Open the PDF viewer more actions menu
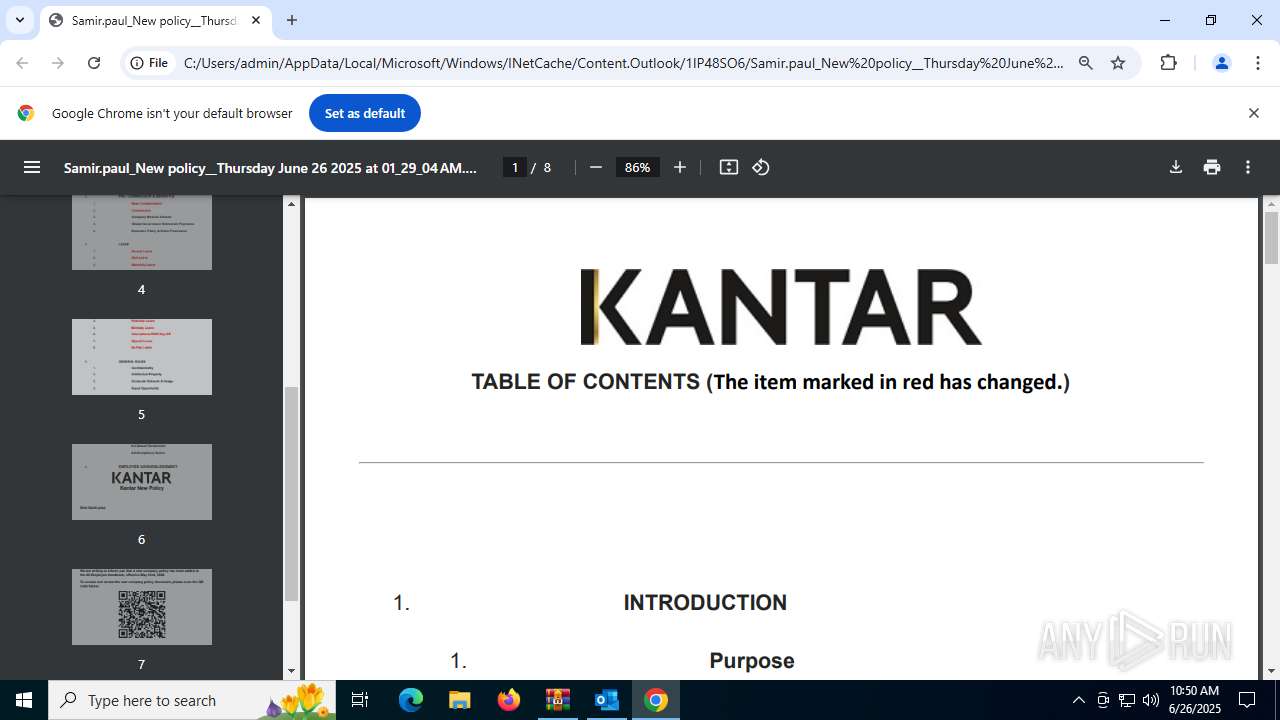Screen dimensions: 1280x720 tap(1248, 167)
